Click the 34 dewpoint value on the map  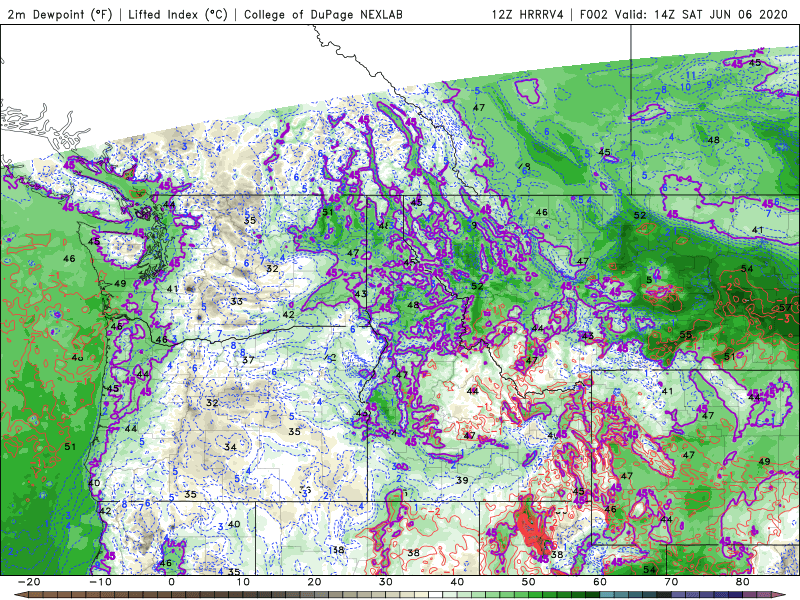(230, 447)
